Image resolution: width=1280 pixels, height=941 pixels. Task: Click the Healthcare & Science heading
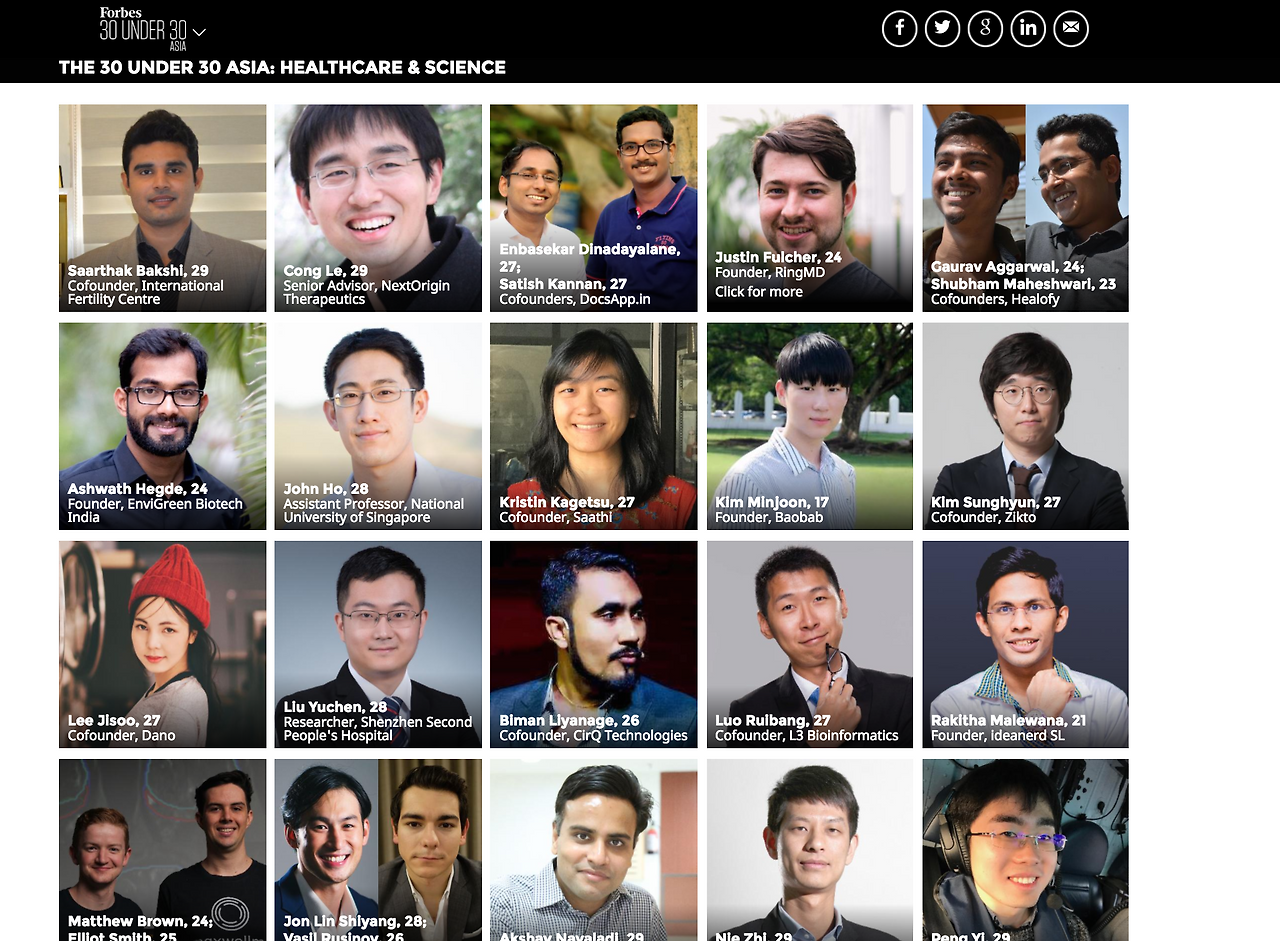coord(282,67)
